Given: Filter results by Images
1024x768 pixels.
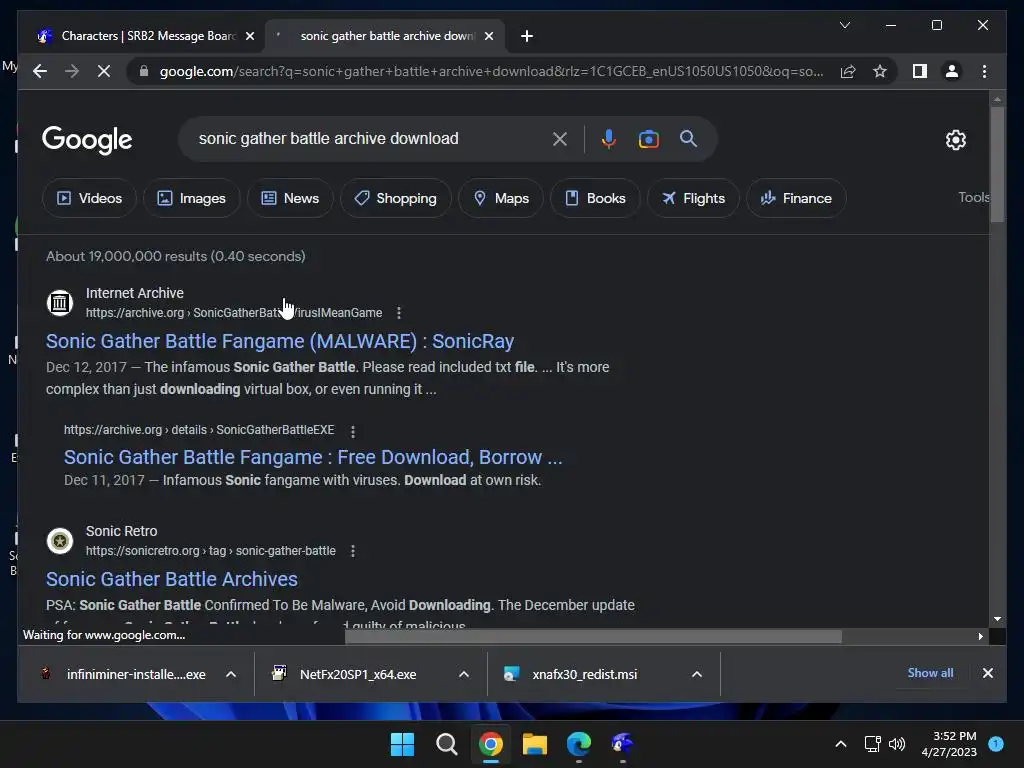Looking at the screenshot, I should tap(191, 198).
